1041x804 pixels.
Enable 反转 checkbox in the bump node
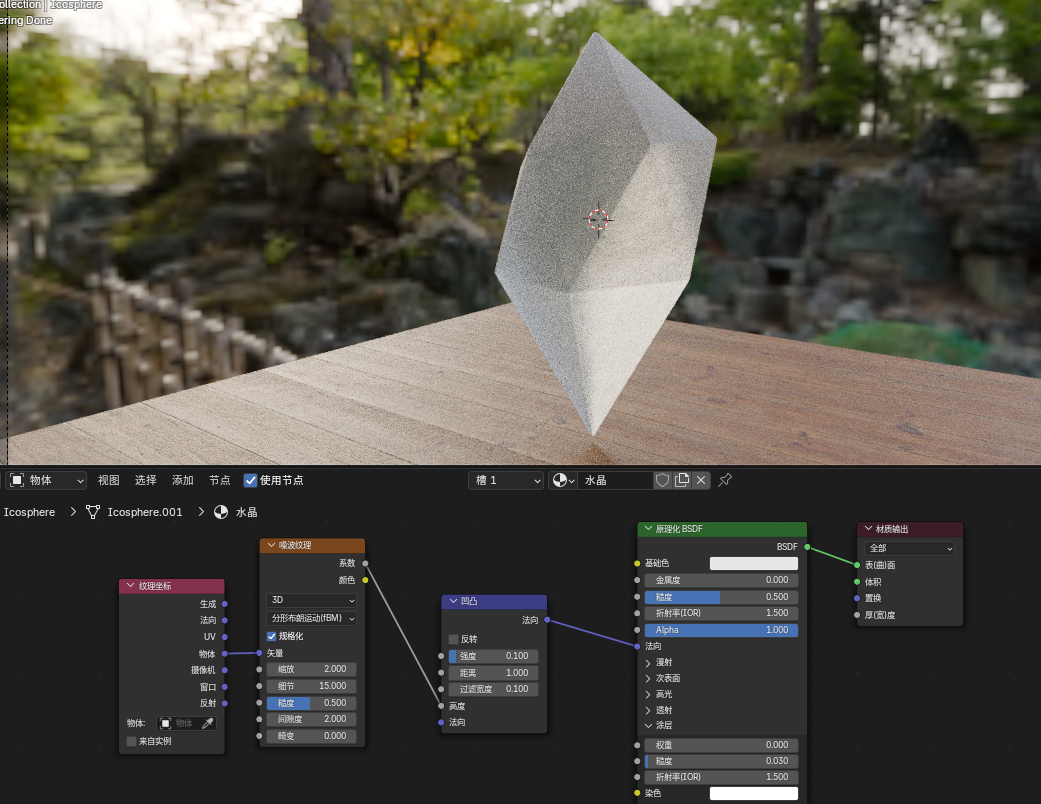point(454,639)
